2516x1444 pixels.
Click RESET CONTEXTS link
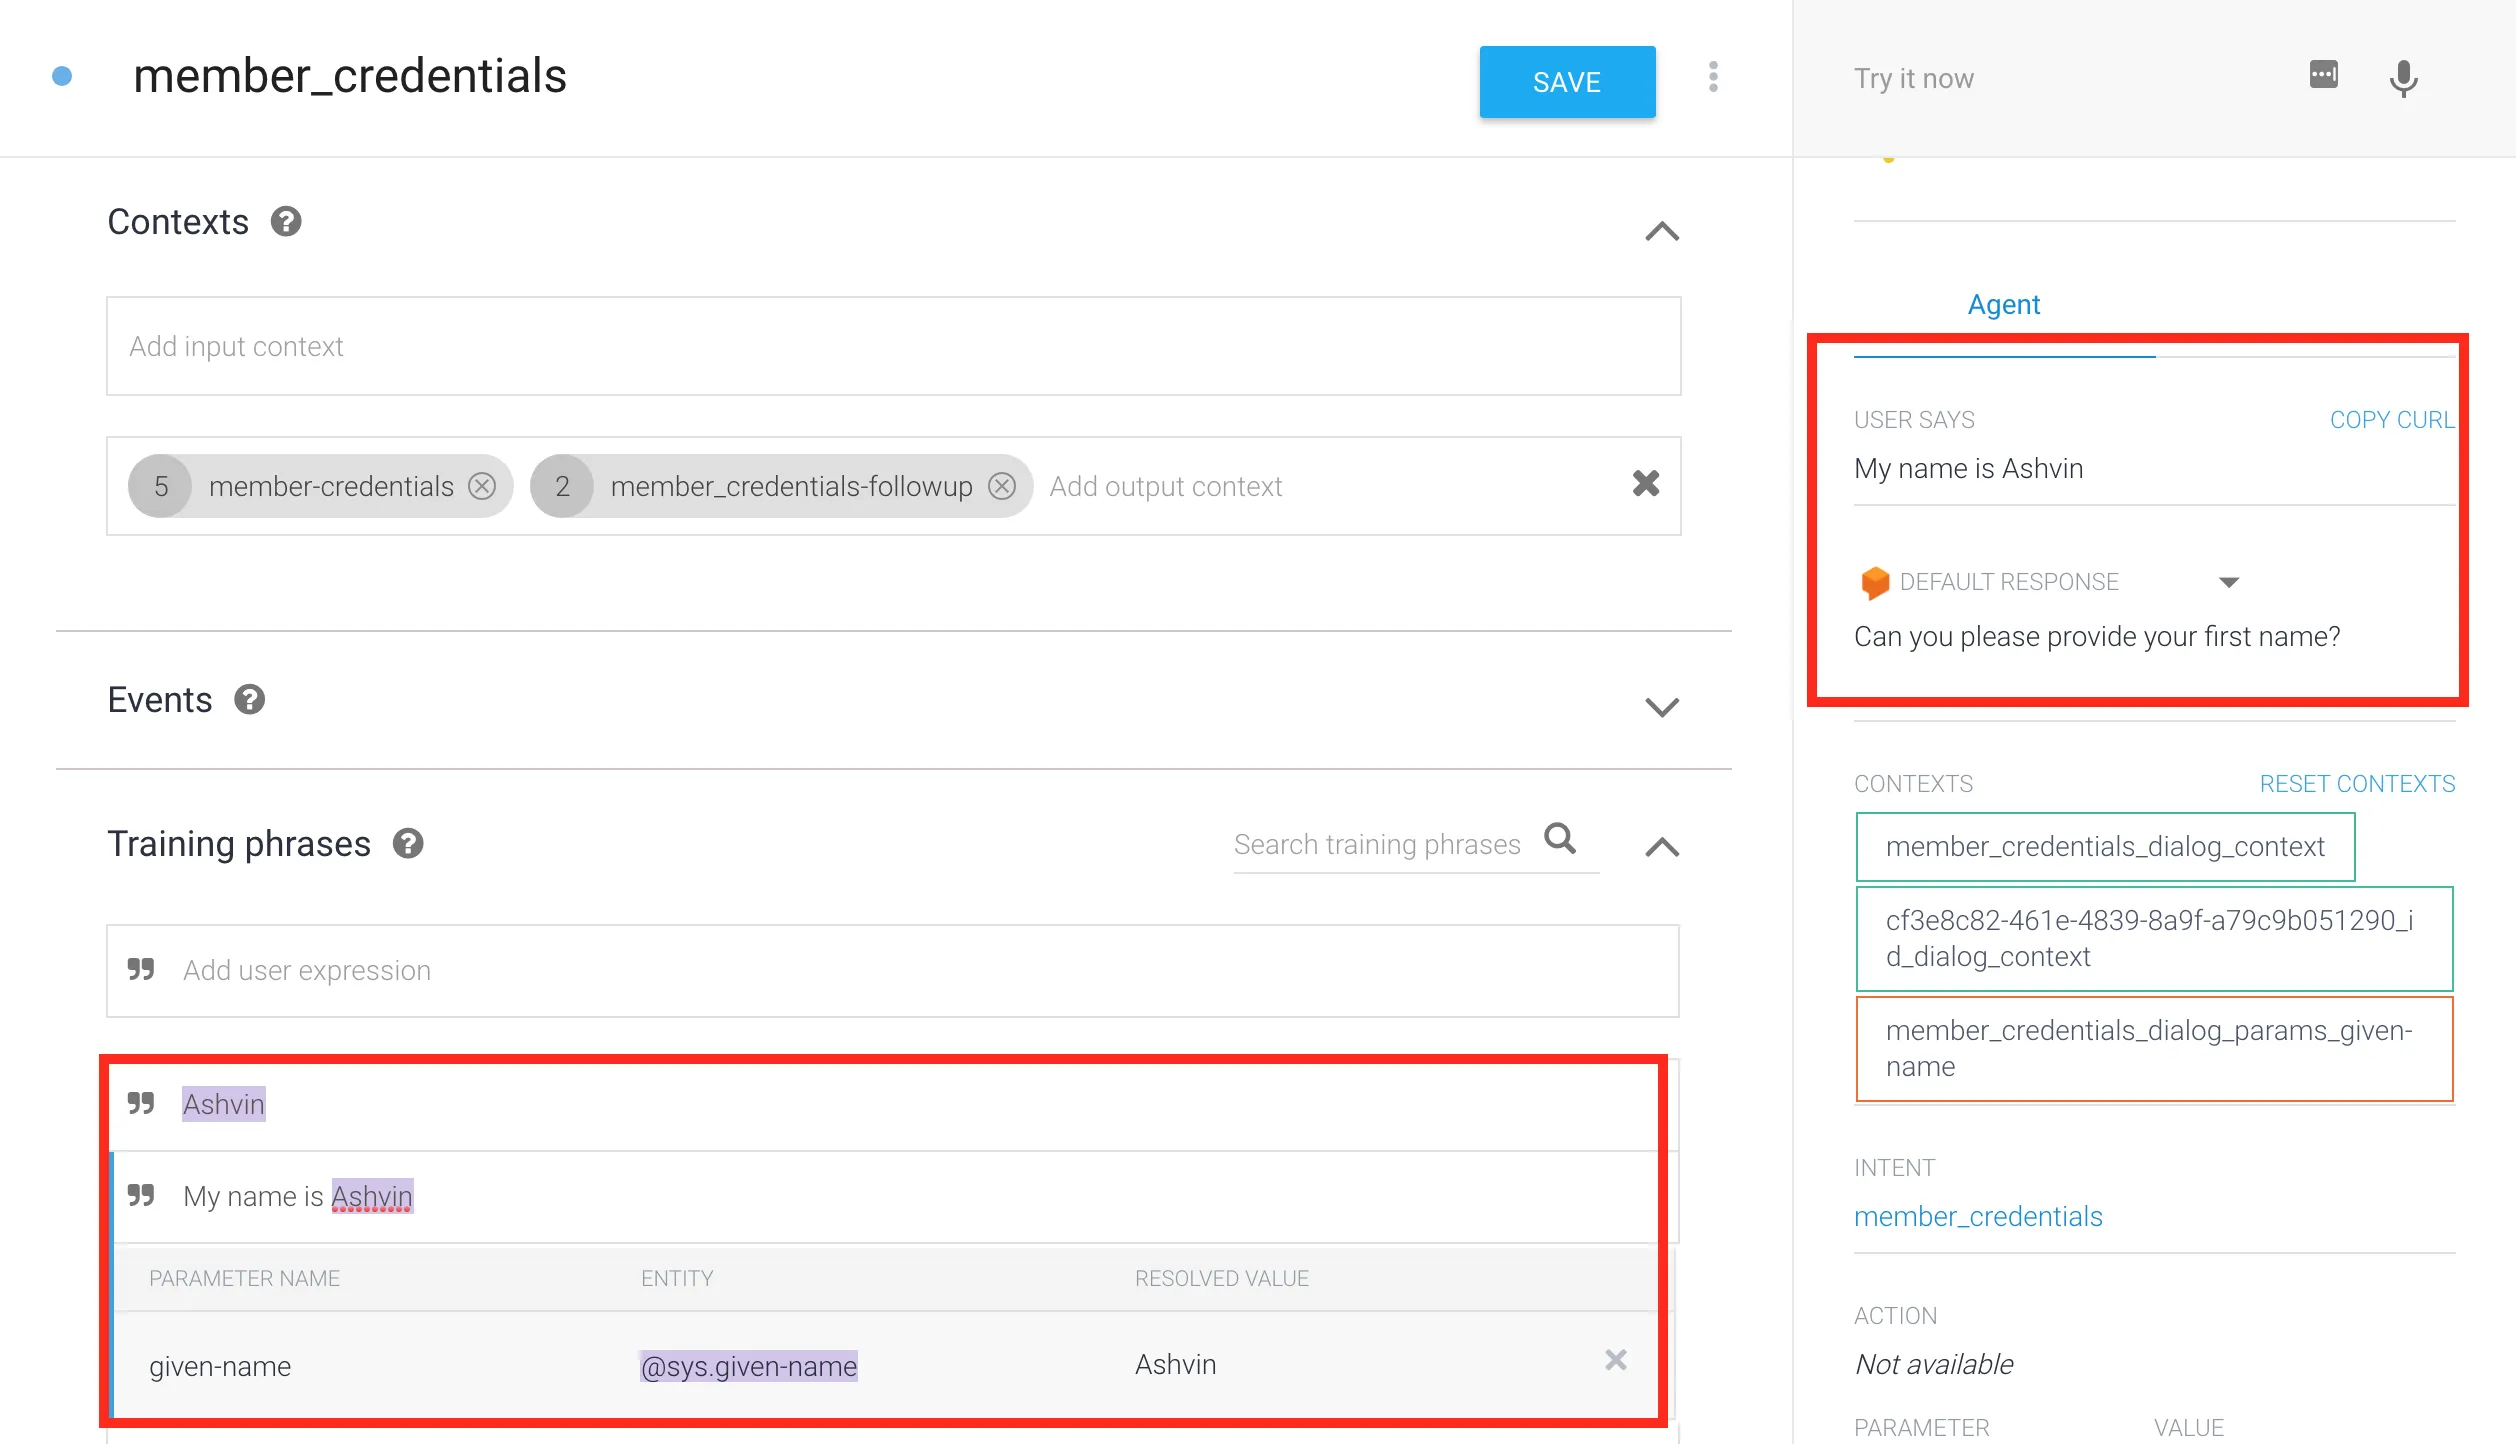coord(2357,784)
